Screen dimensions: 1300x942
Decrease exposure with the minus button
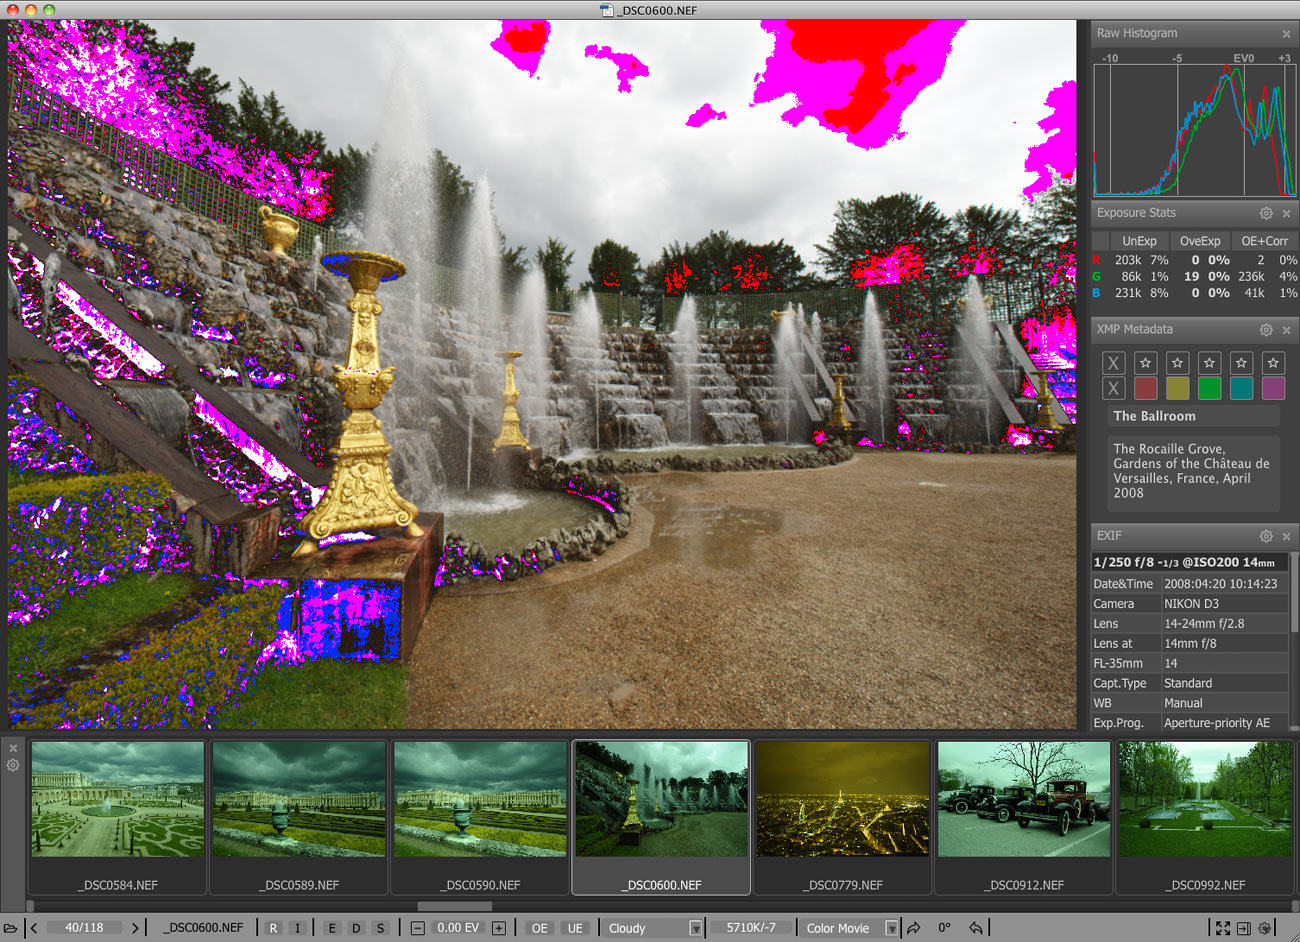[x=418, y=928]
